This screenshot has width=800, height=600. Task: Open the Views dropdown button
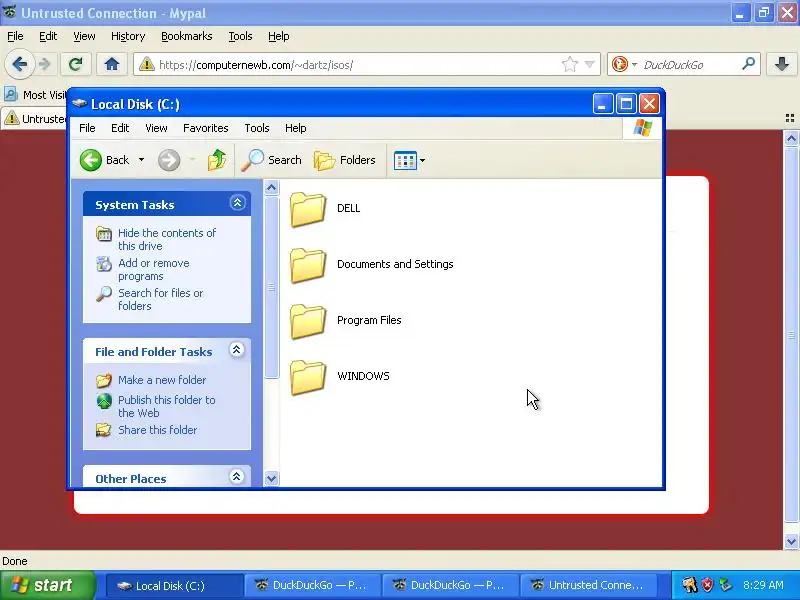click(x=409, y=160)
